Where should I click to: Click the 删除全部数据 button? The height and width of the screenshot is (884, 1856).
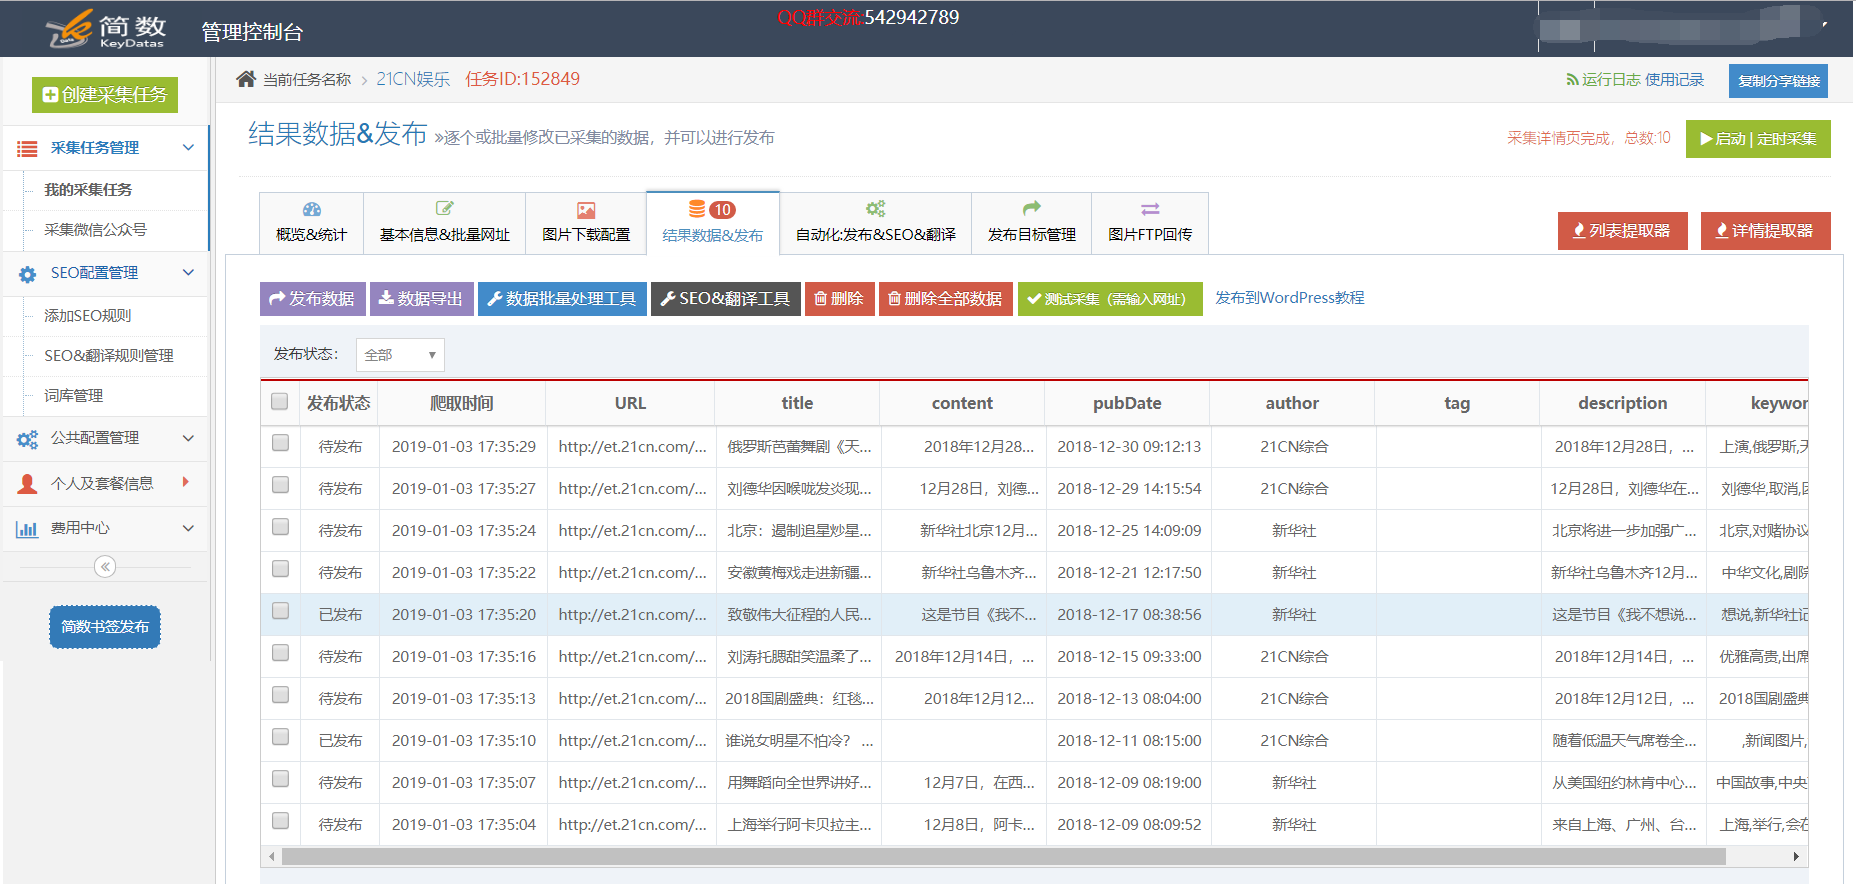(x=945, y=299)
